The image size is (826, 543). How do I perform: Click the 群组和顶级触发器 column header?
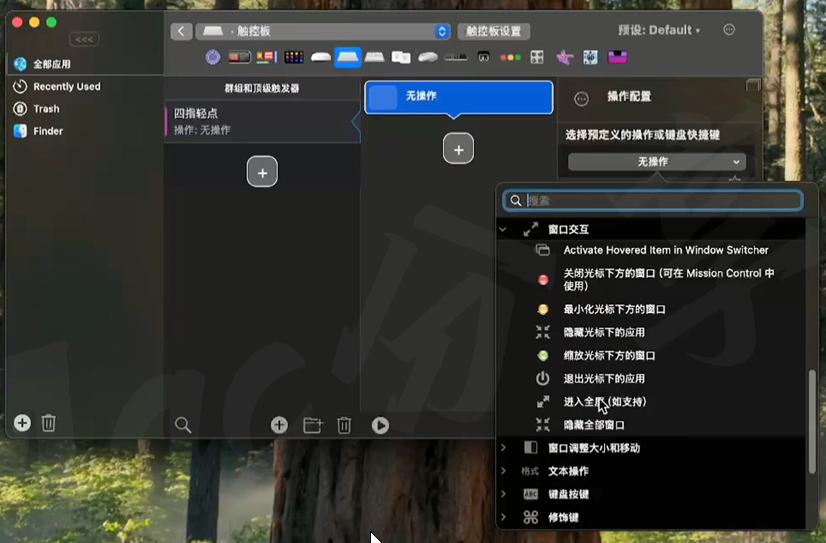pos(262,88)
